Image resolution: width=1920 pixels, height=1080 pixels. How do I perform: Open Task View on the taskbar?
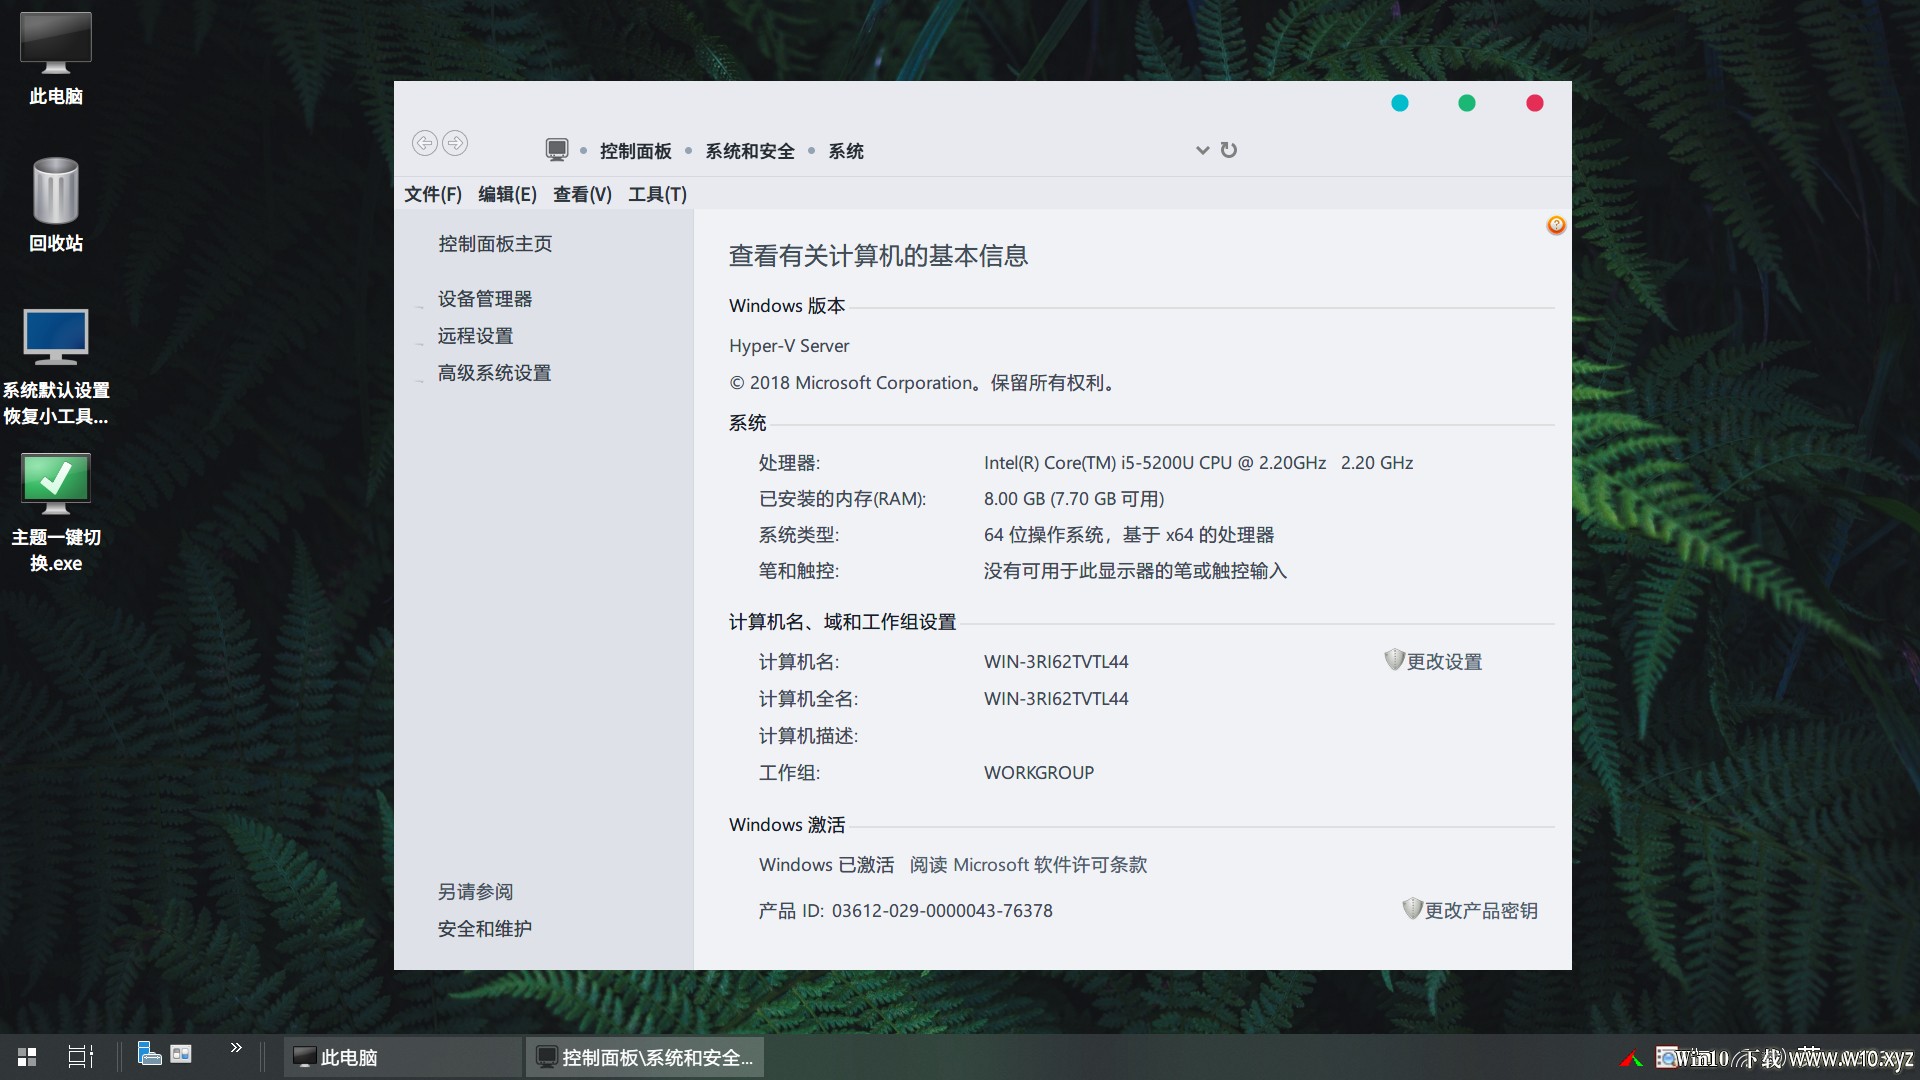pos(80,1057)
